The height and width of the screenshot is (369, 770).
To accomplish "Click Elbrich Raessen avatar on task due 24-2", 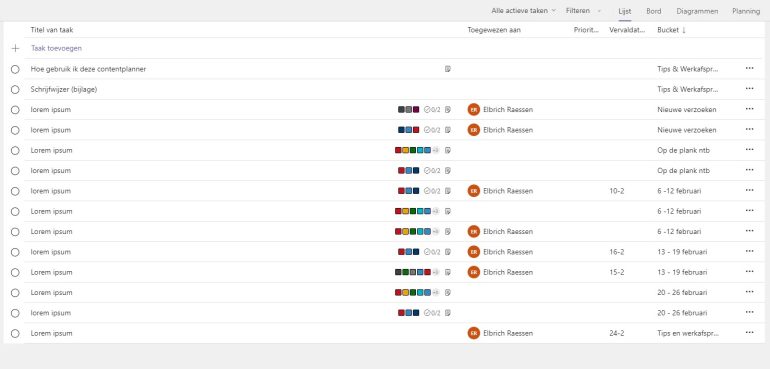I will tap(473, 333).
